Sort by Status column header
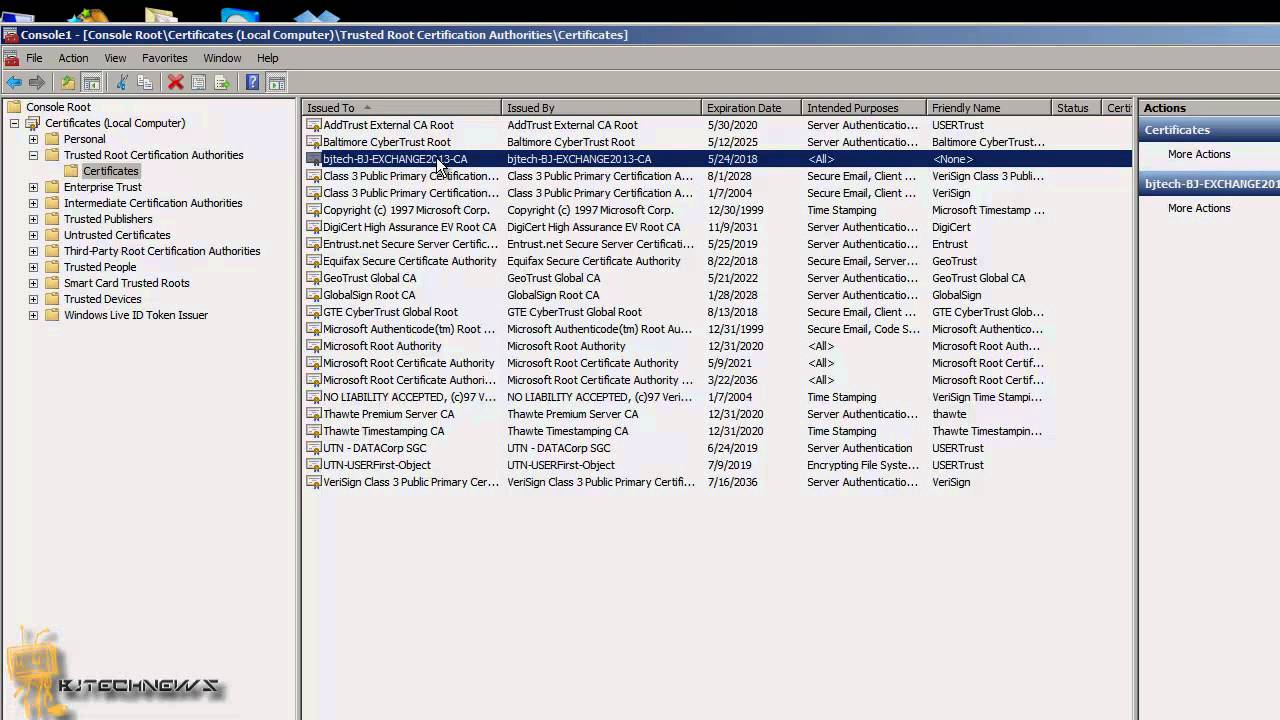The width and height of the screenshot is (1280, 720). pos(1076,108)
